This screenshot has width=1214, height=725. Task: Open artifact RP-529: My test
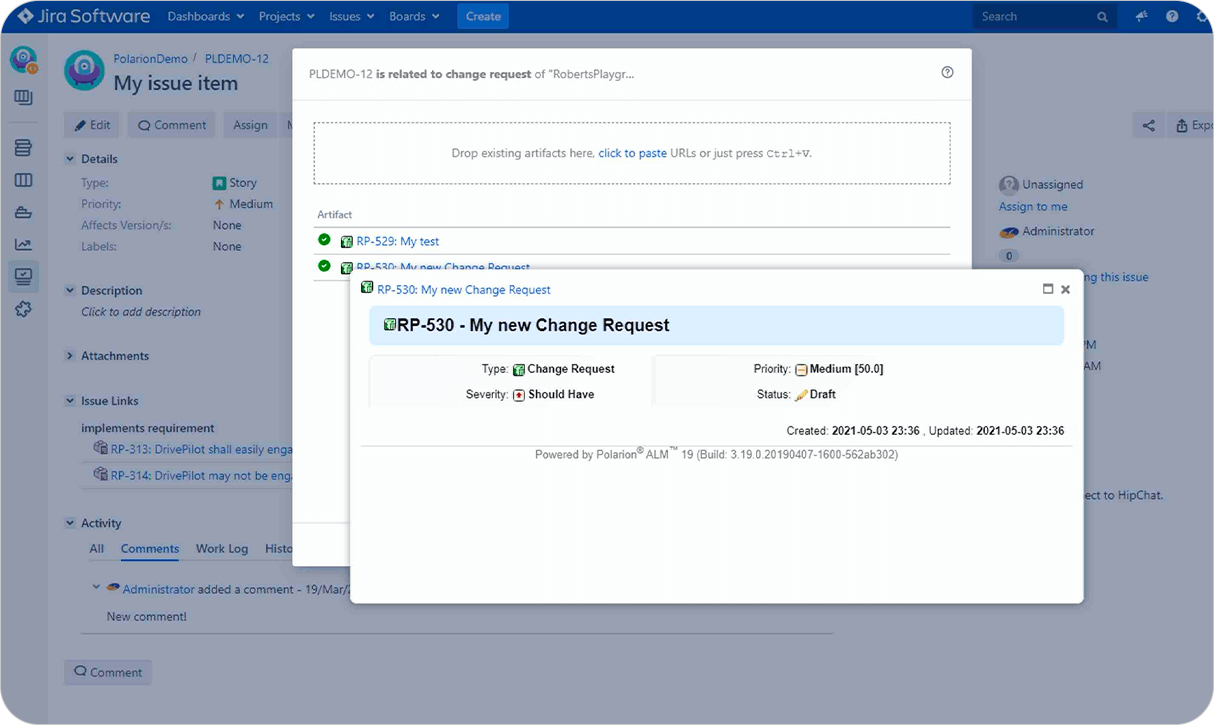[398, 241]
